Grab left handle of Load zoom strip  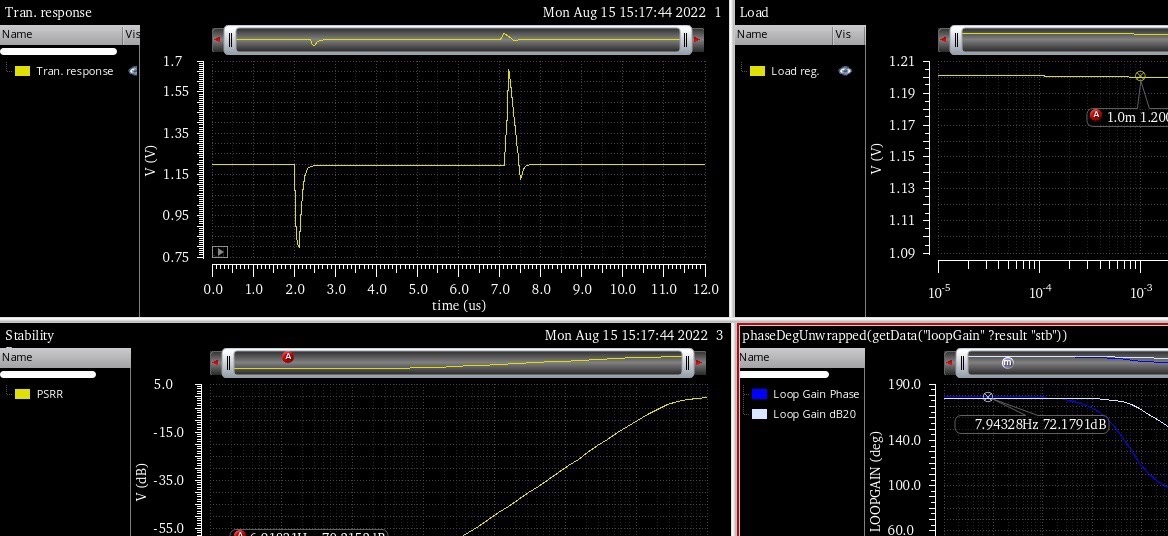pyautogui.click(x=957, y=39)
